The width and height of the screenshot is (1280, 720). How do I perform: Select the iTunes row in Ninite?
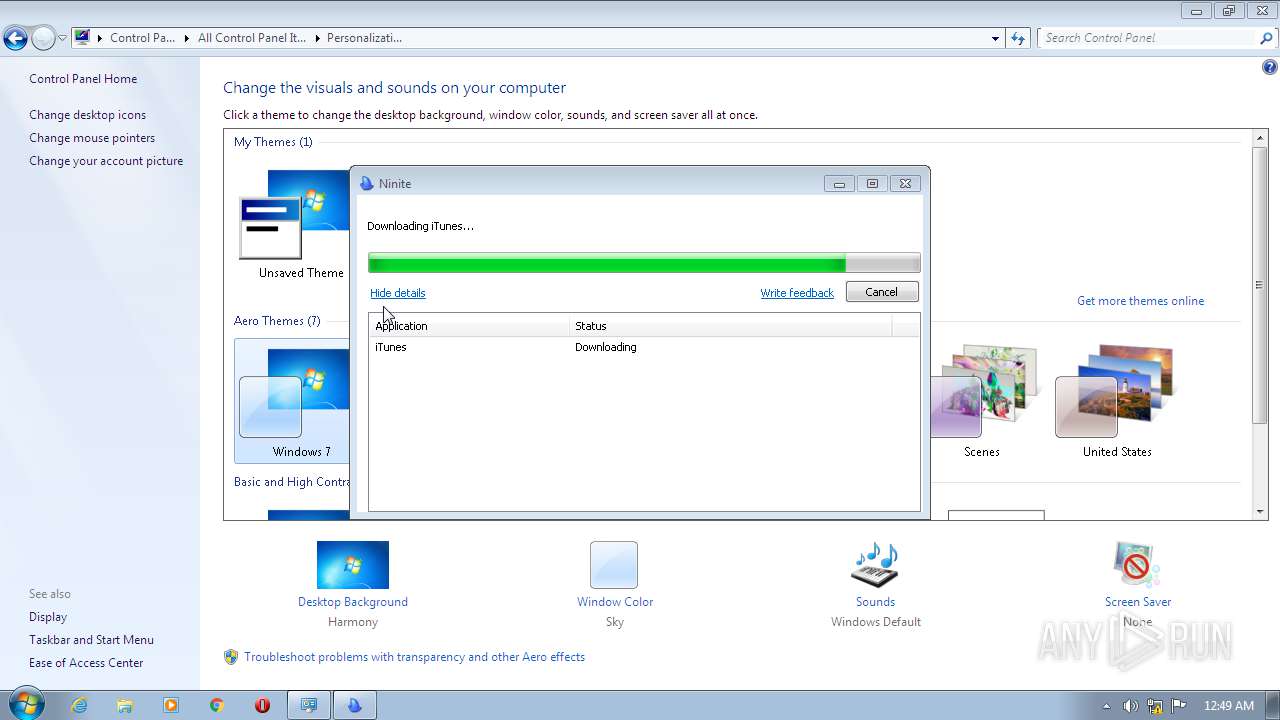[644, 347]
